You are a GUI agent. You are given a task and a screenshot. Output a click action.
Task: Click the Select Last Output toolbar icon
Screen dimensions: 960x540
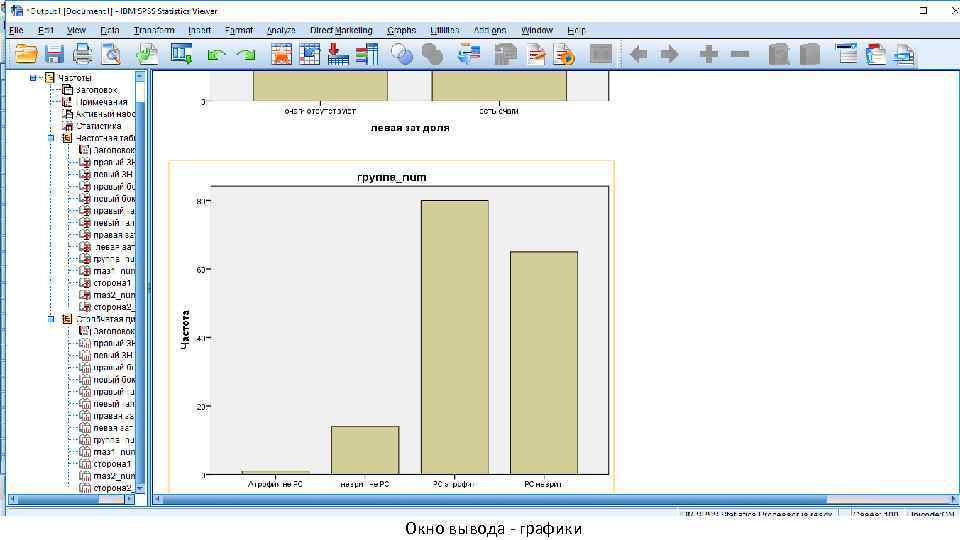469,54
